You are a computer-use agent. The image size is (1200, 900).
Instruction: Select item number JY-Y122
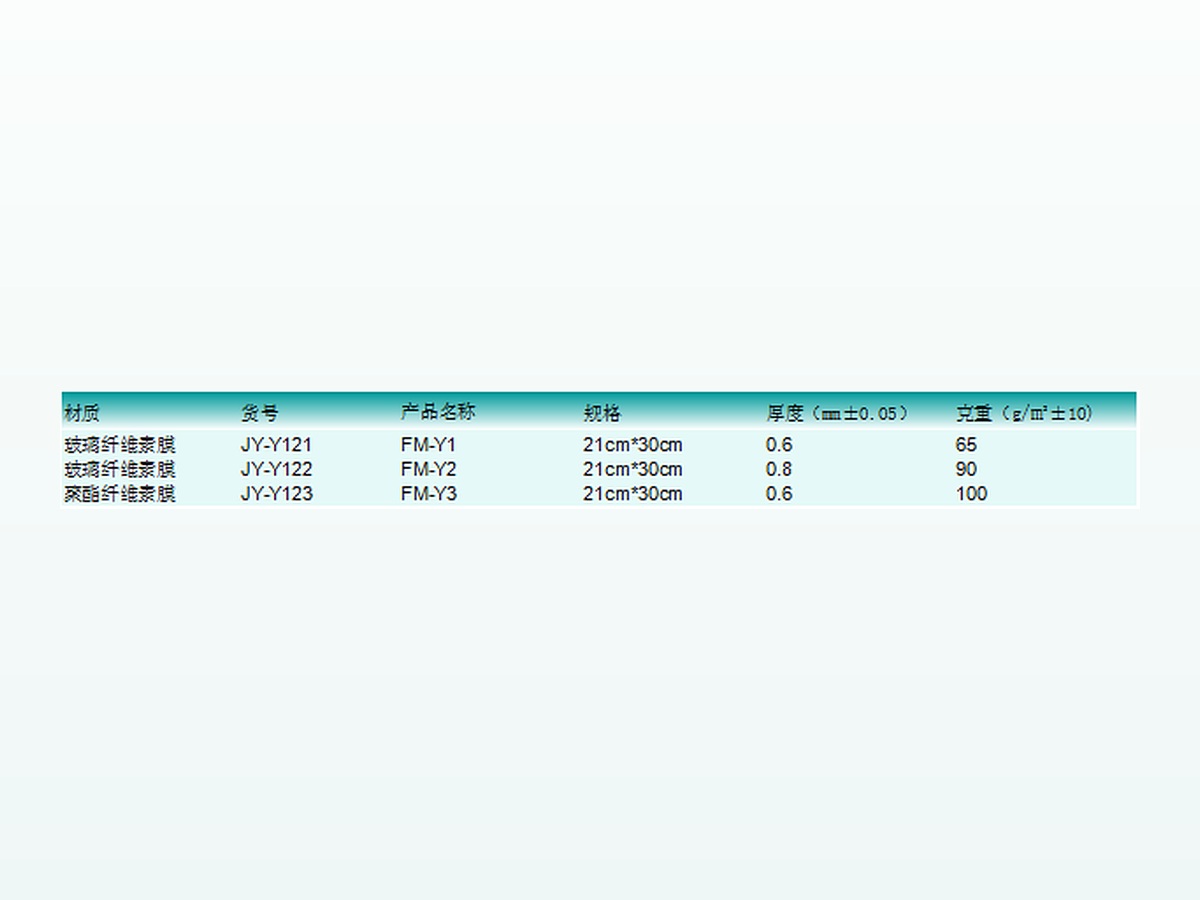(276, 469)
